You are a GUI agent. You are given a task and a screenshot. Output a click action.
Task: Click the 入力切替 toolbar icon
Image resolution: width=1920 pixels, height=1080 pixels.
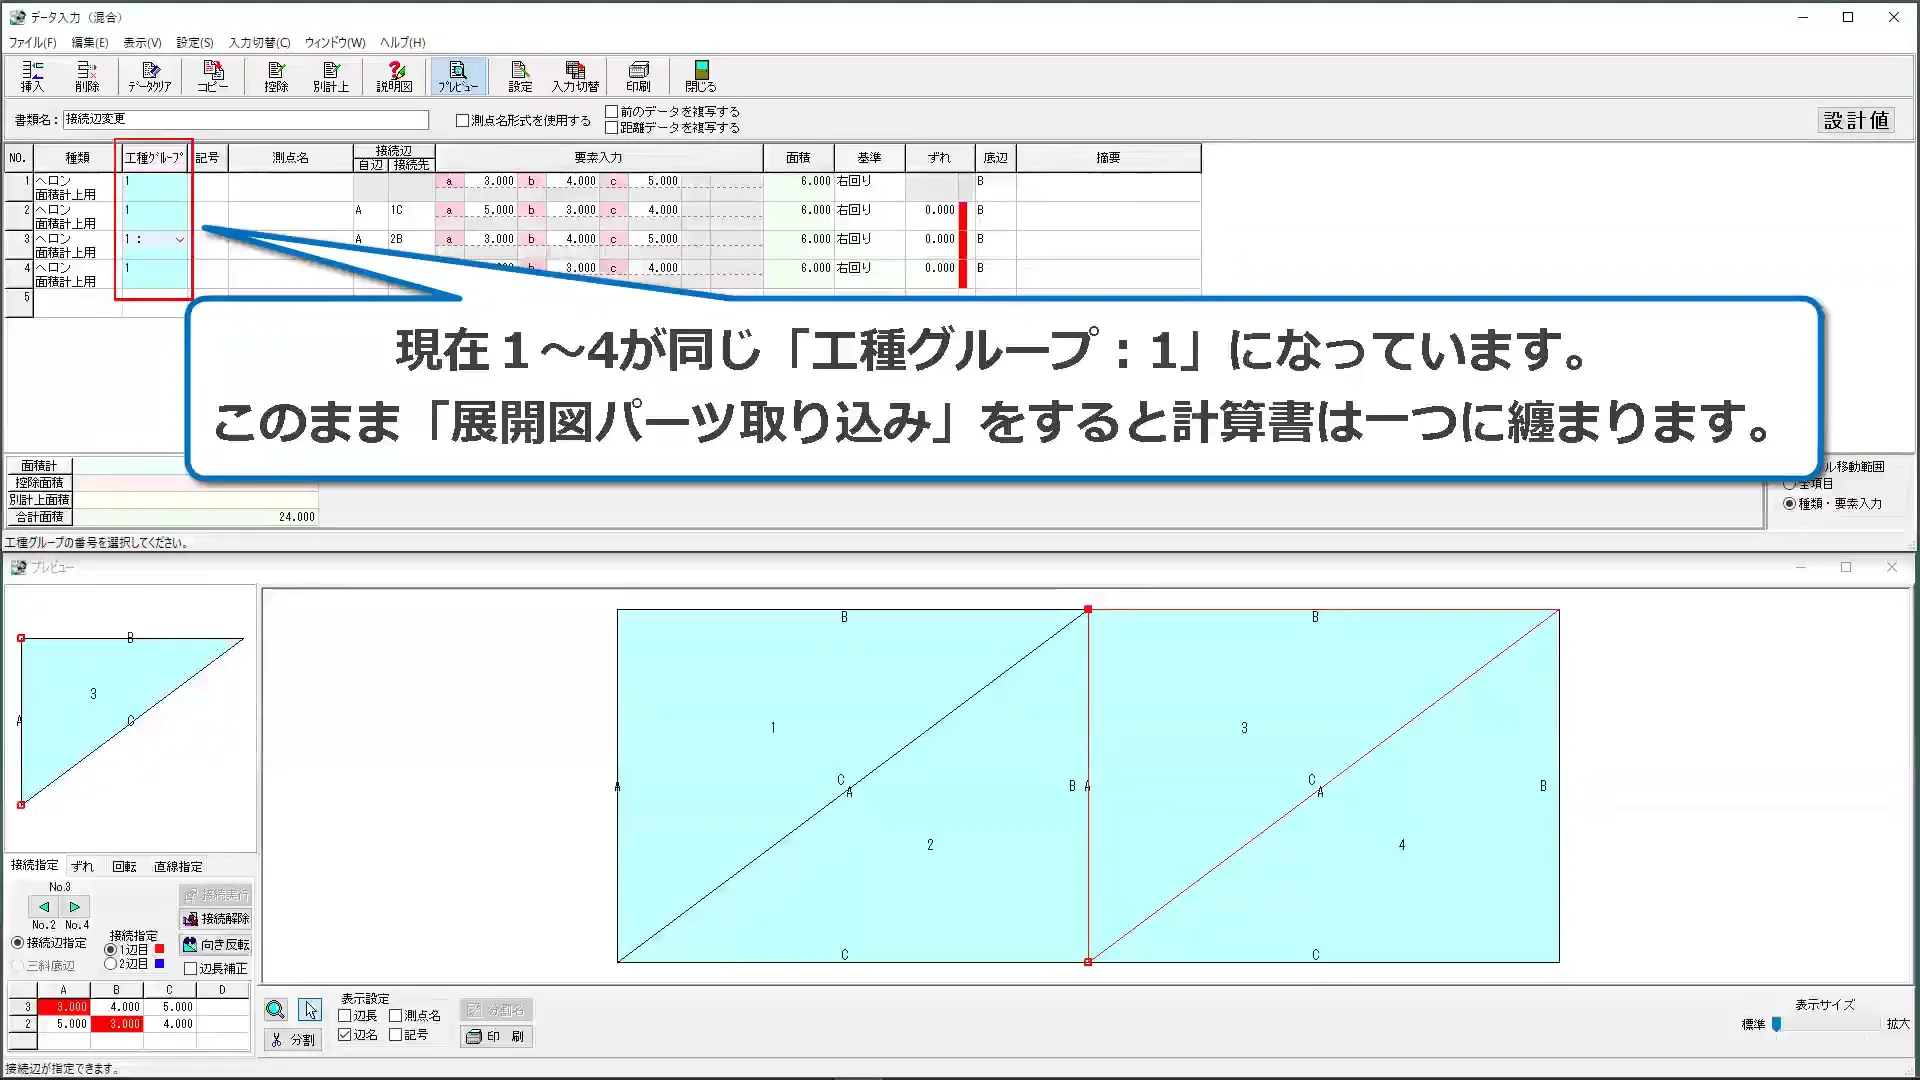(x=575, y=76)
